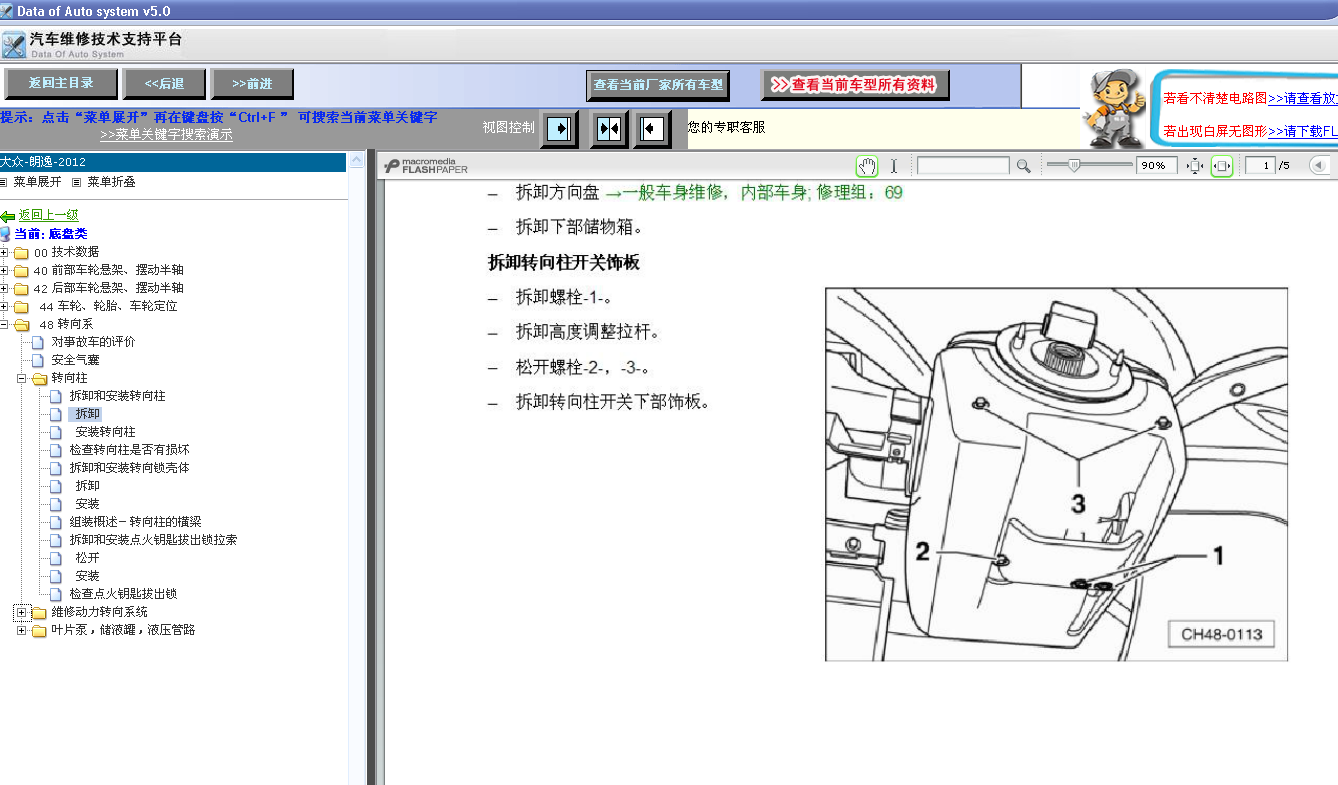Expand the 维修动力转向系统 node
Screen dimensions: 1338x785
pyautogui.click(x=22, y=612)
